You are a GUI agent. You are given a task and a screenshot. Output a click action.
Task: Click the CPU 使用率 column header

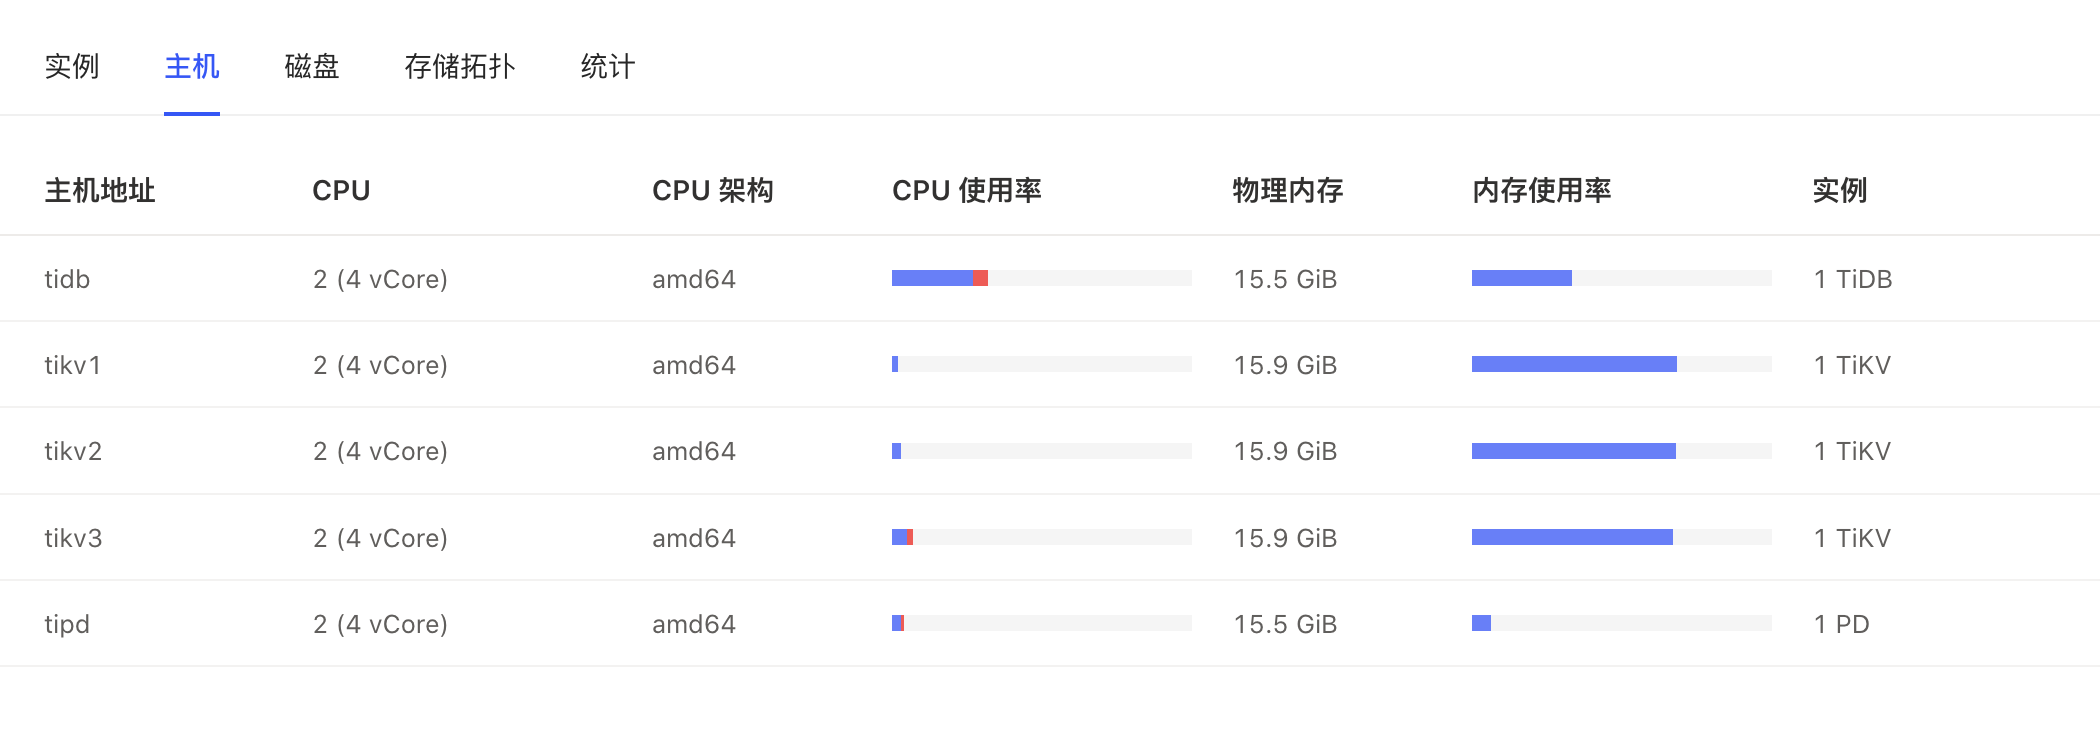[967, 190]
